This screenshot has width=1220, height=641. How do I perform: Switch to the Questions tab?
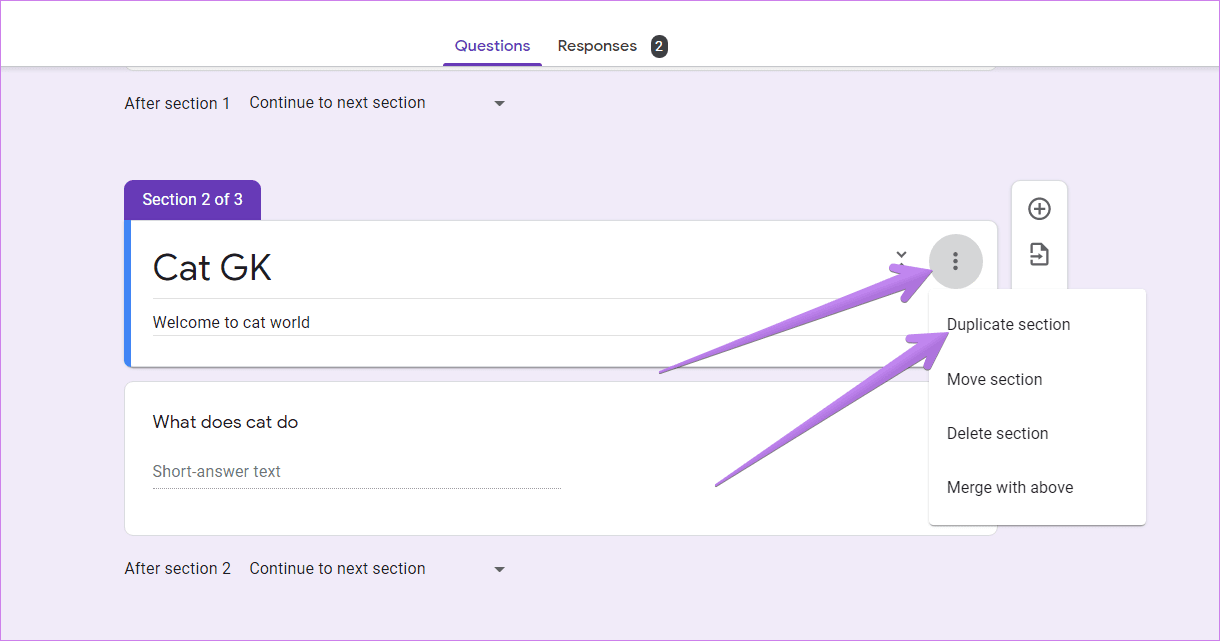pos(492,46)
